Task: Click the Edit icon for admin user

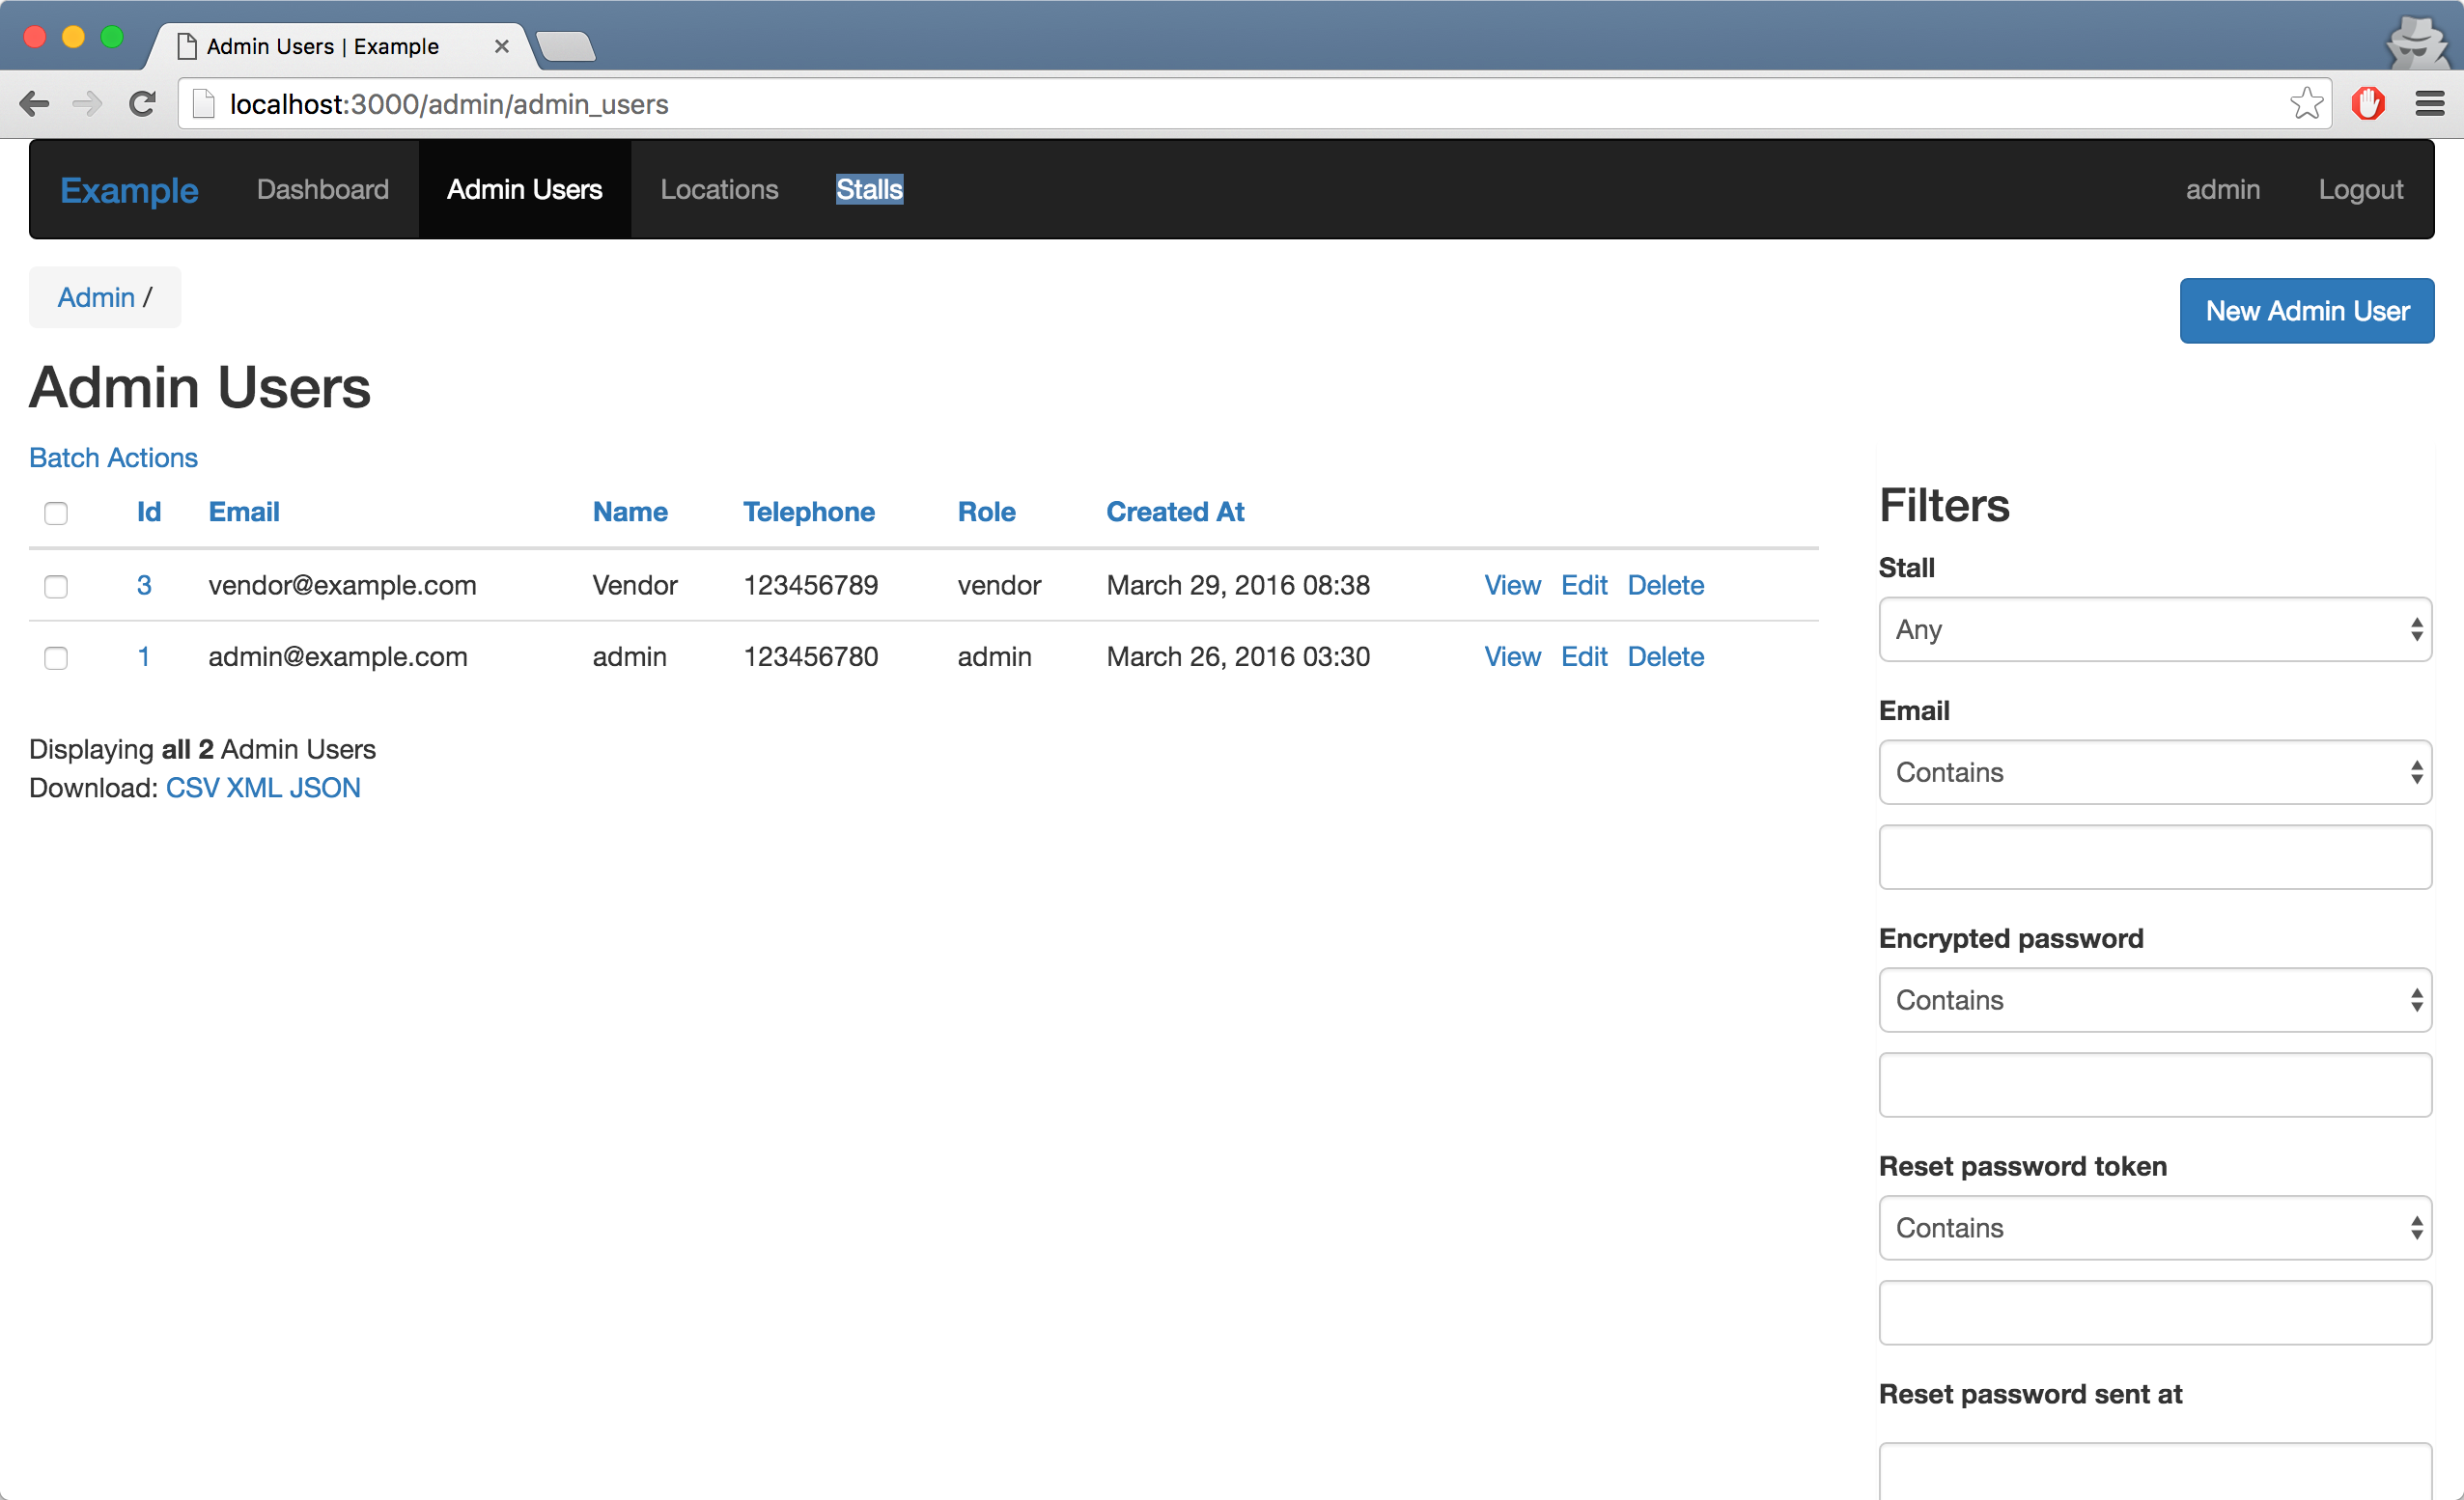Action: pos(1585,656)
